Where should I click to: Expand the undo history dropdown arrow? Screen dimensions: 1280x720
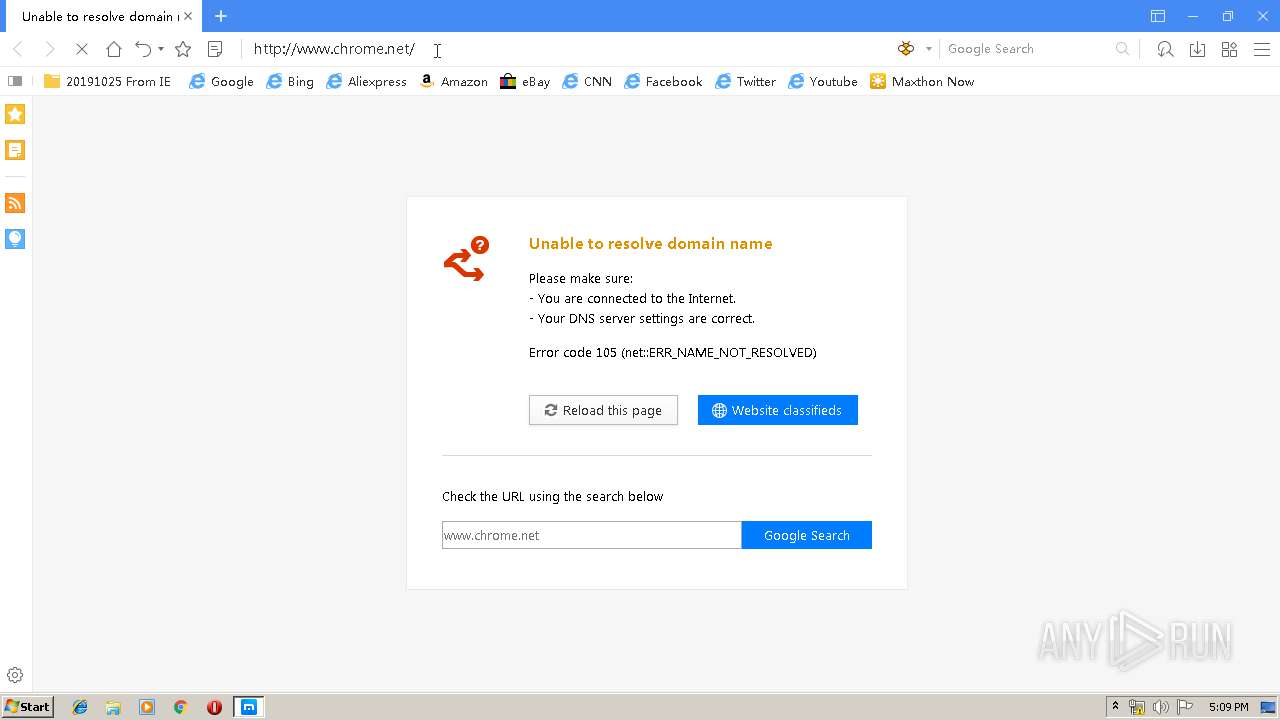tap(161, 49)
